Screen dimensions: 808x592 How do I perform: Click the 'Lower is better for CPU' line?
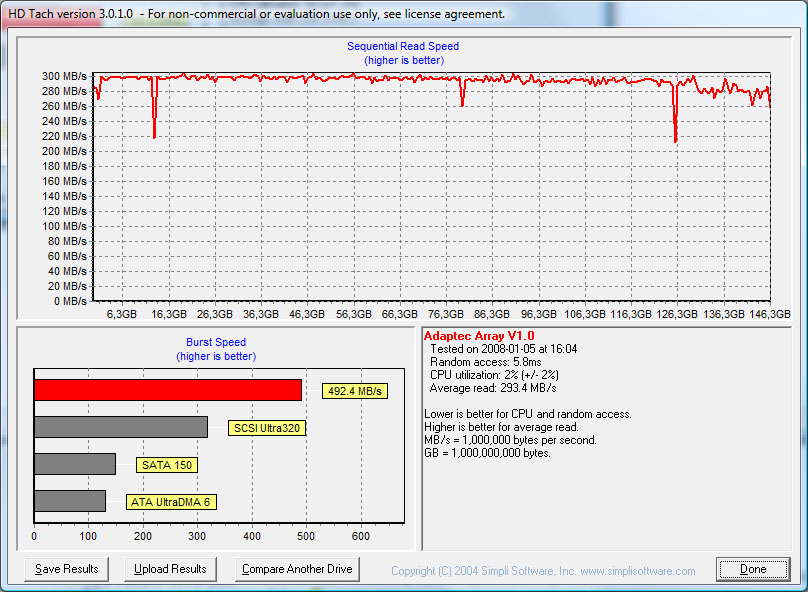click(528, 414)
